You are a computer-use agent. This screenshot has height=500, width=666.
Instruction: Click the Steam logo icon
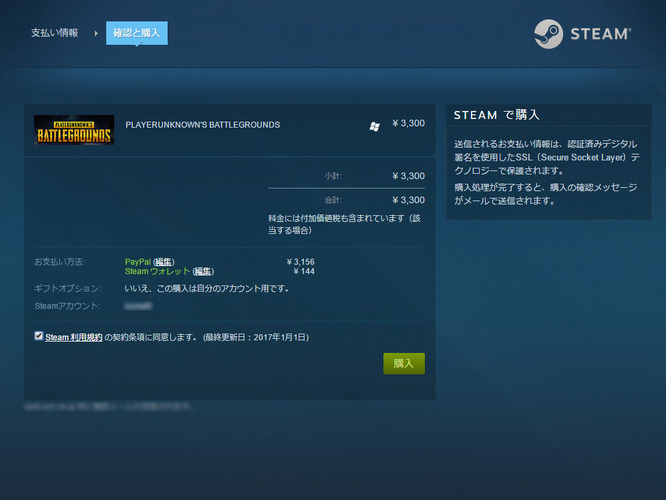coord(548,34)
